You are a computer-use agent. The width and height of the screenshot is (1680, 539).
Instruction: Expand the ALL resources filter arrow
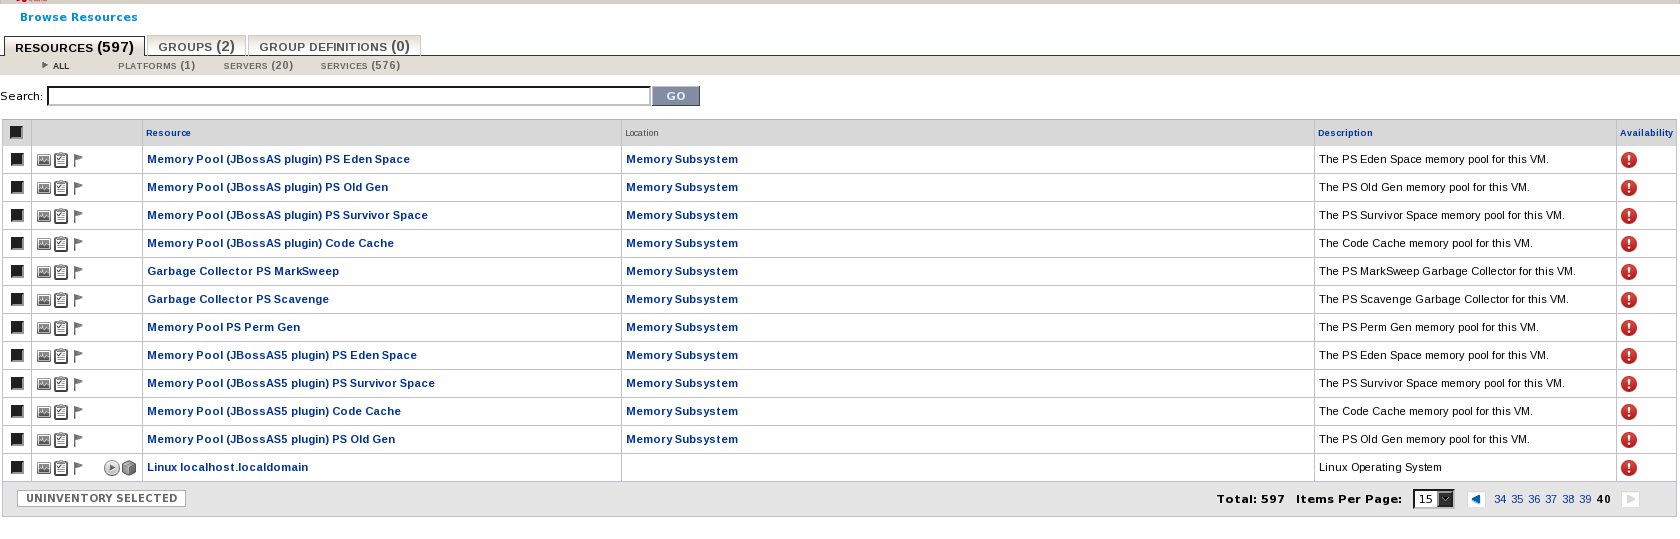45,65
